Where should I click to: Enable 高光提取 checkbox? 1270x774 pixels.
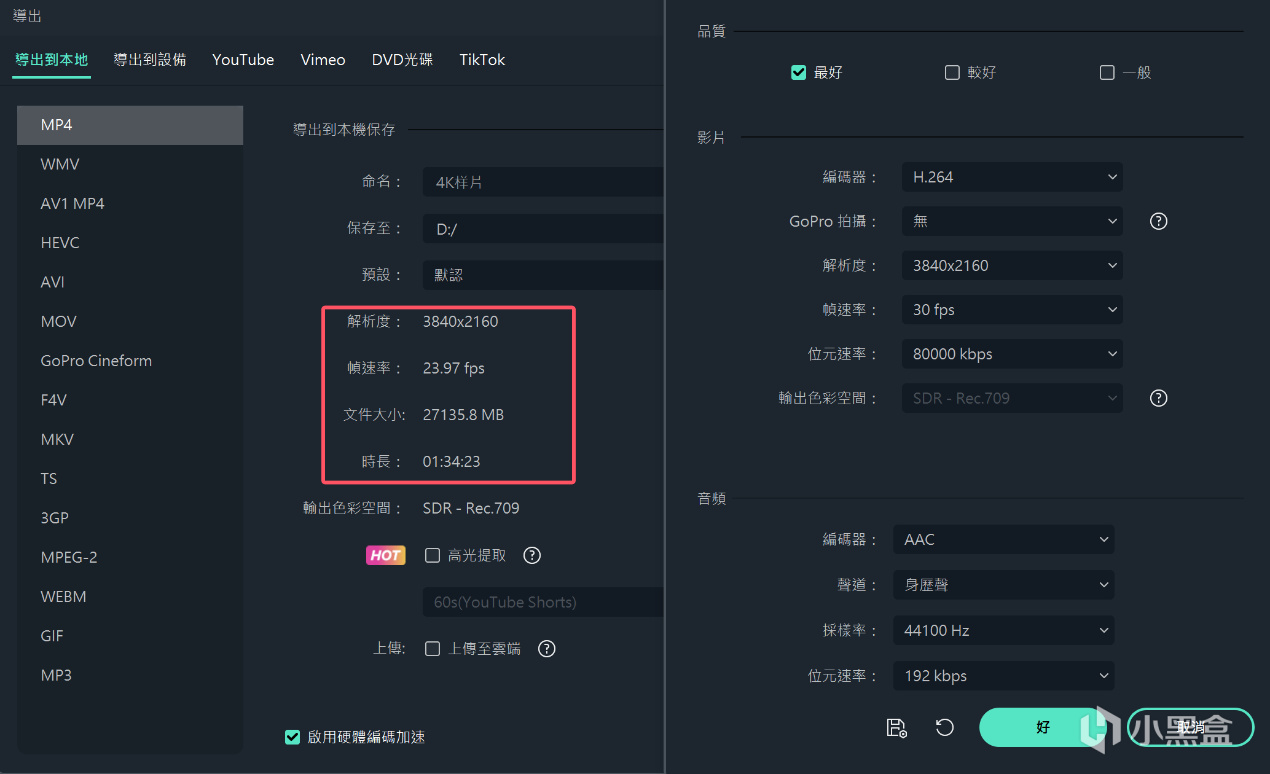point(433,555)
